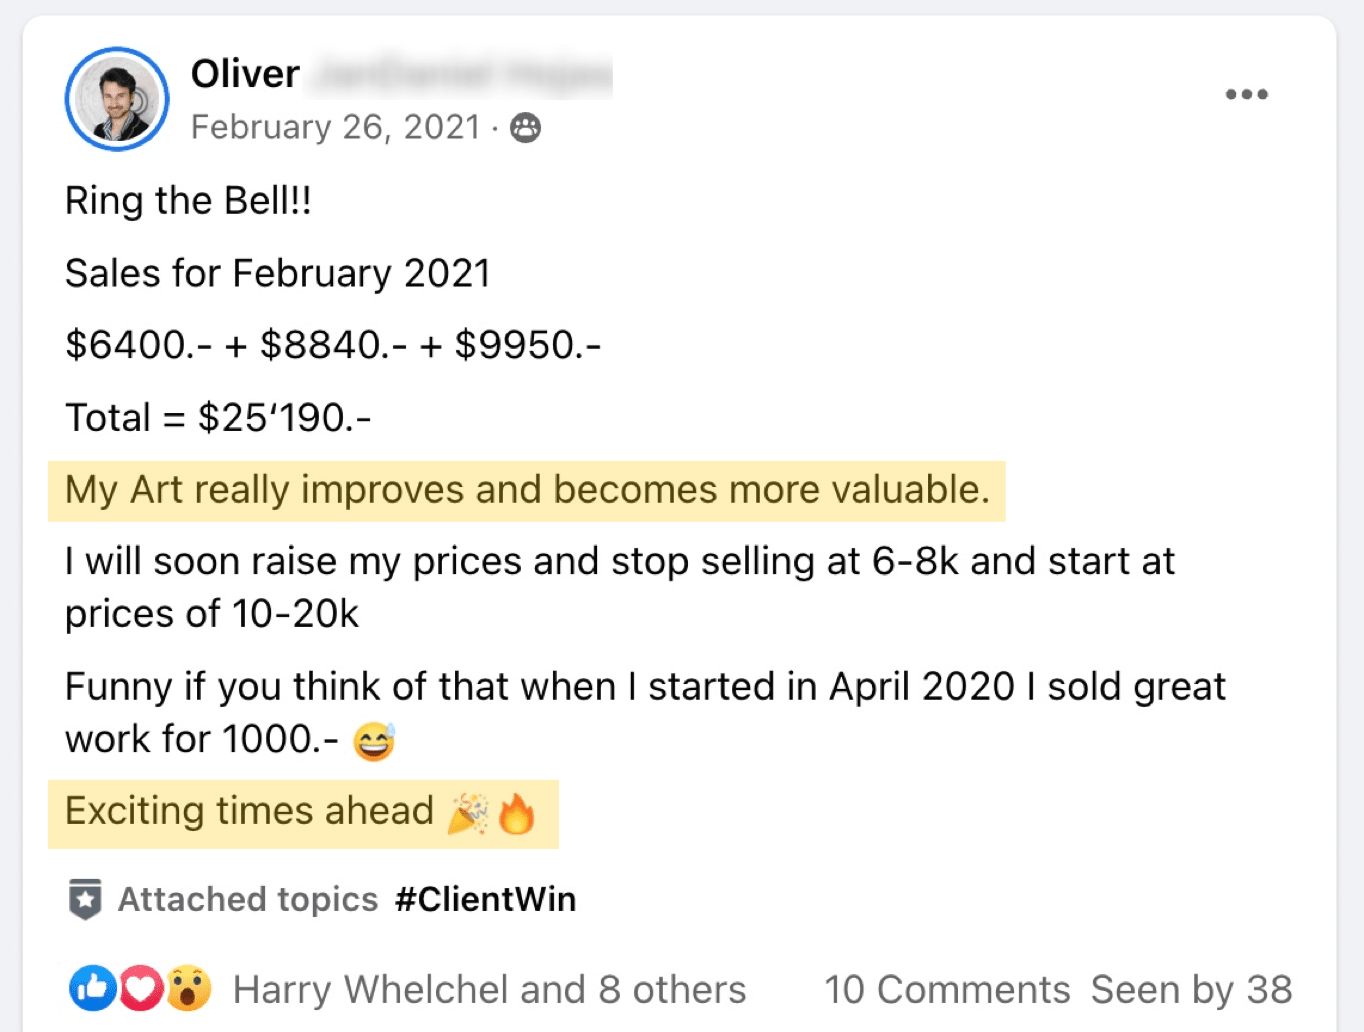View Harry Whelchel and 8 others reactions
The image size is (1364, 1032).
489,989
